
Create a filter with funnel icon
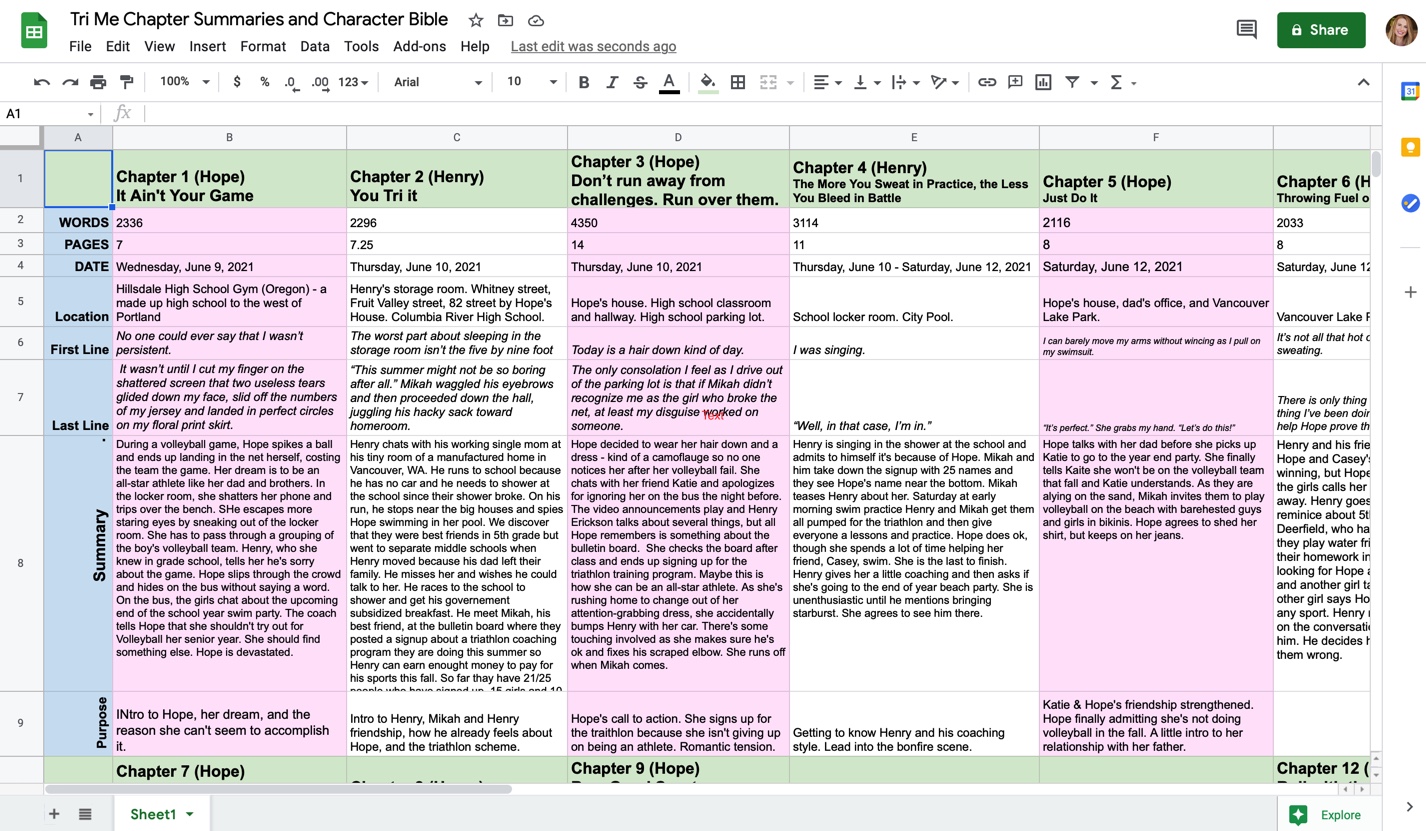point(1072,82)
